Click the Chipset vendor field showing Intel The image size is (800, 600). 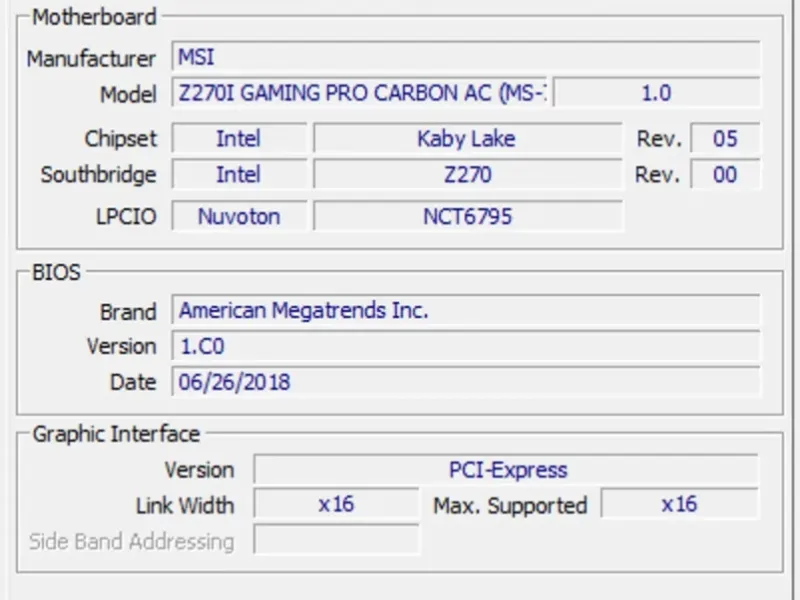238,138
